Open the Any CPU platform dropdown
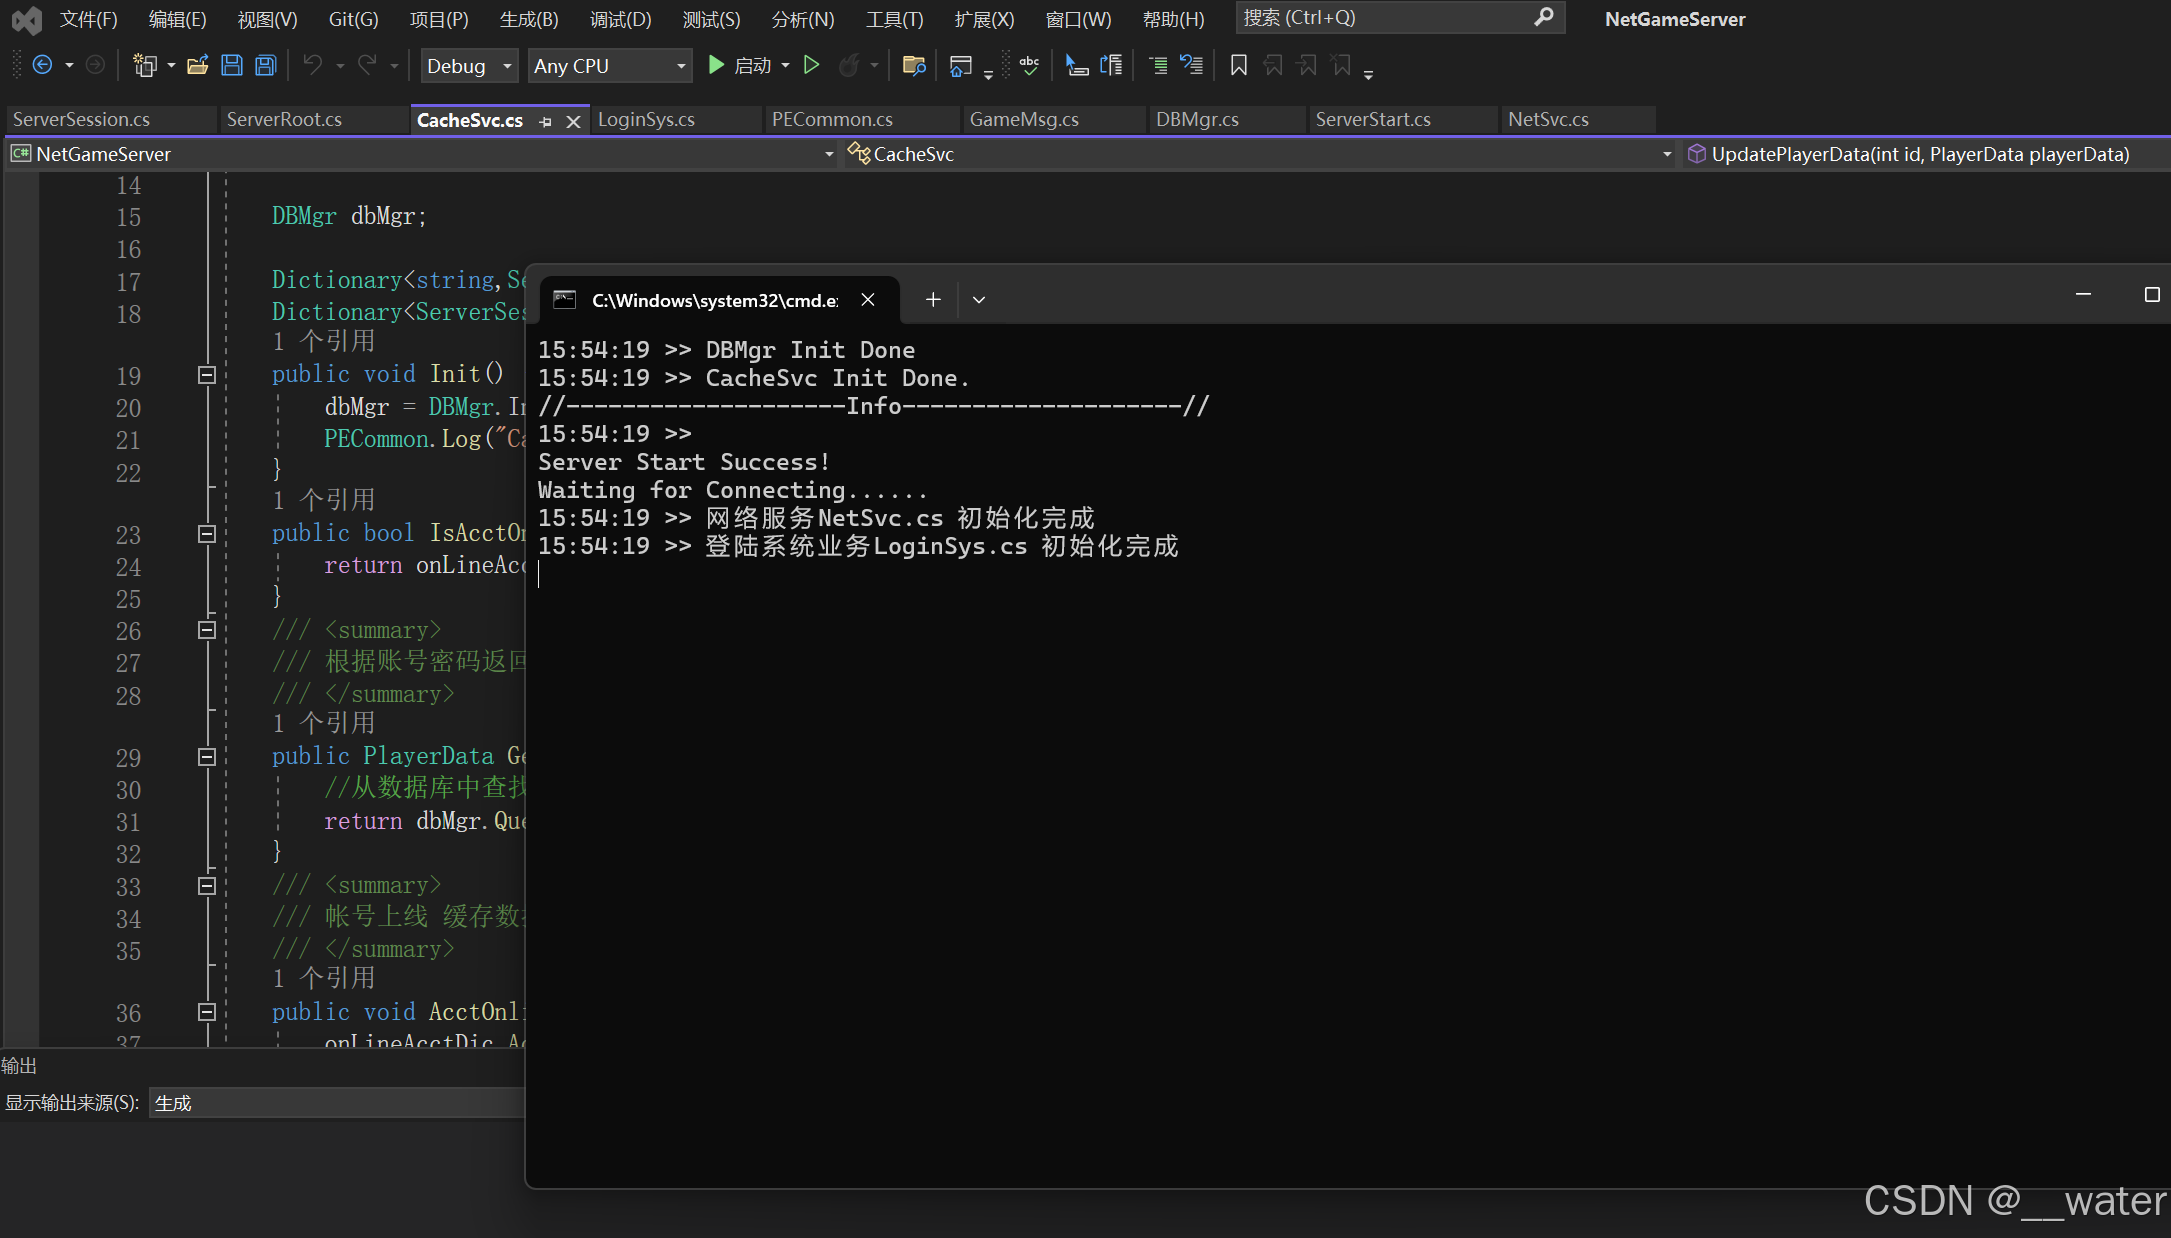This screenshot has width=2171, height=1238. point(610,66)
